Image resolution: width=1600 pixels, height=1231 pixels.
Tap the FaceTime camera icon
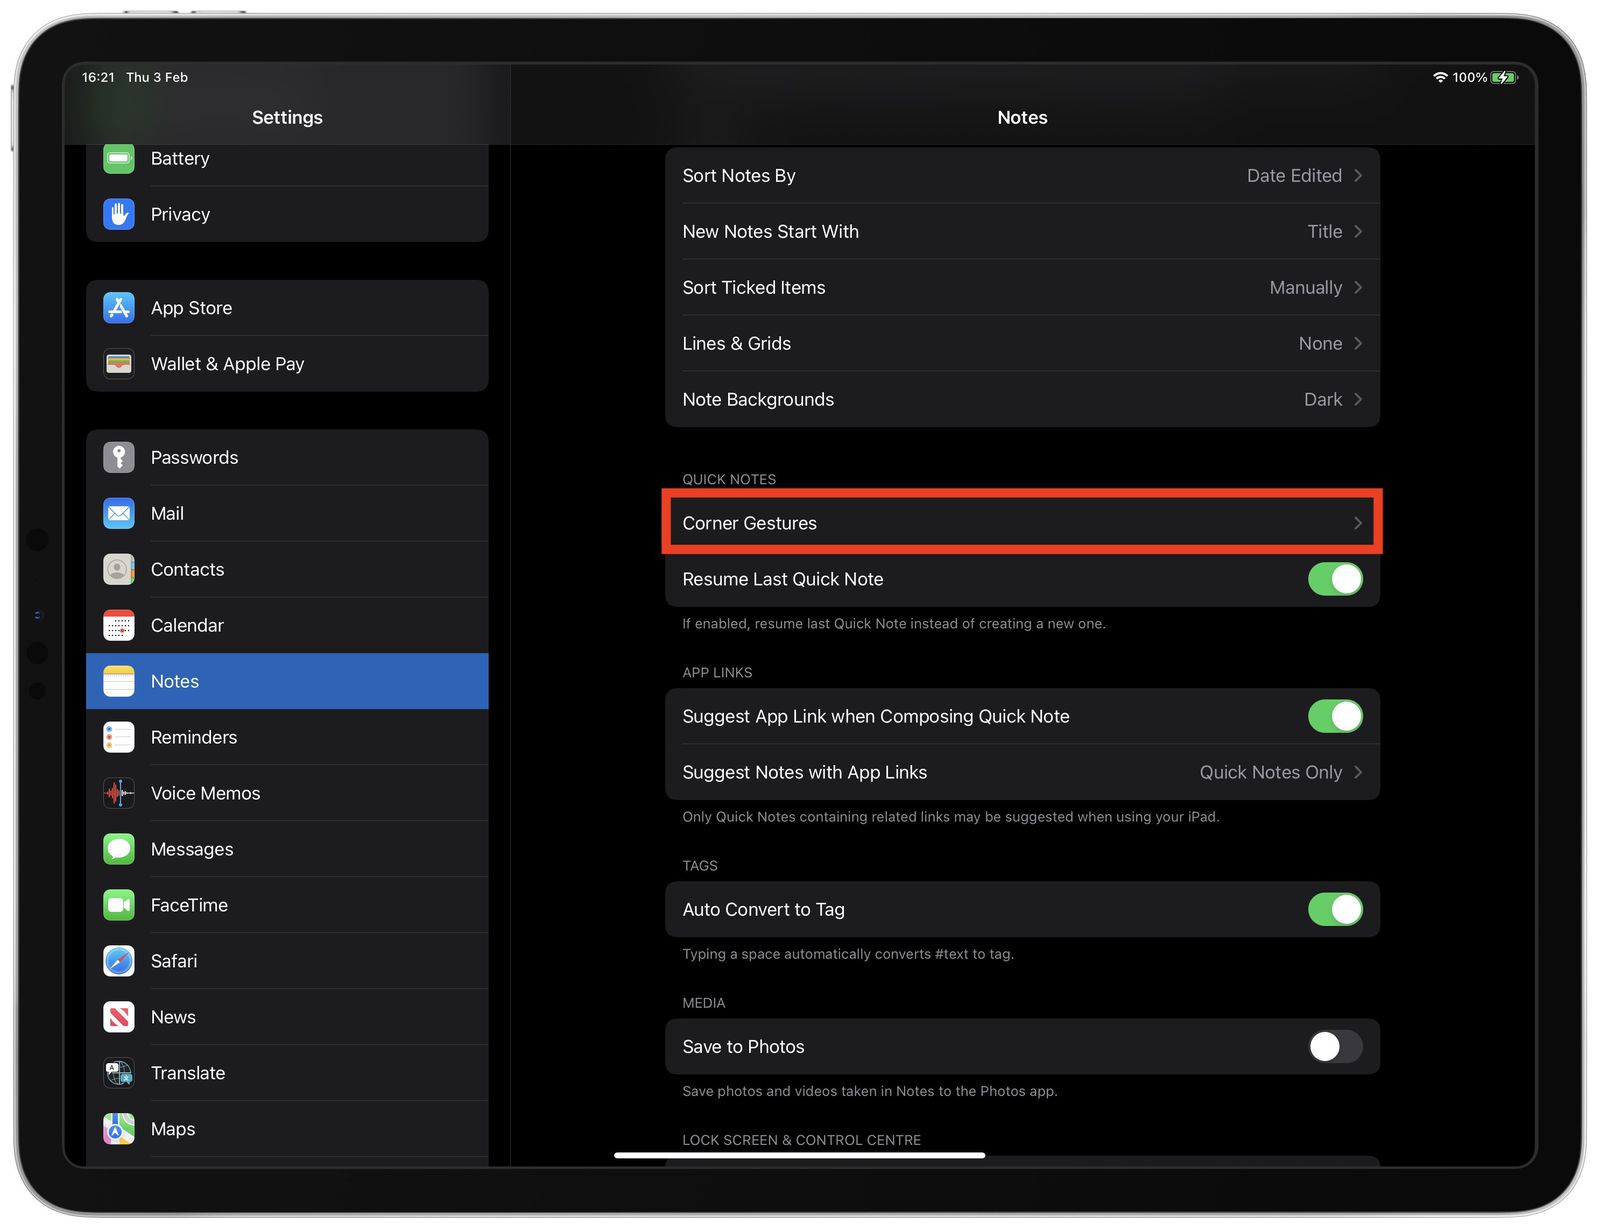point(119,905)
